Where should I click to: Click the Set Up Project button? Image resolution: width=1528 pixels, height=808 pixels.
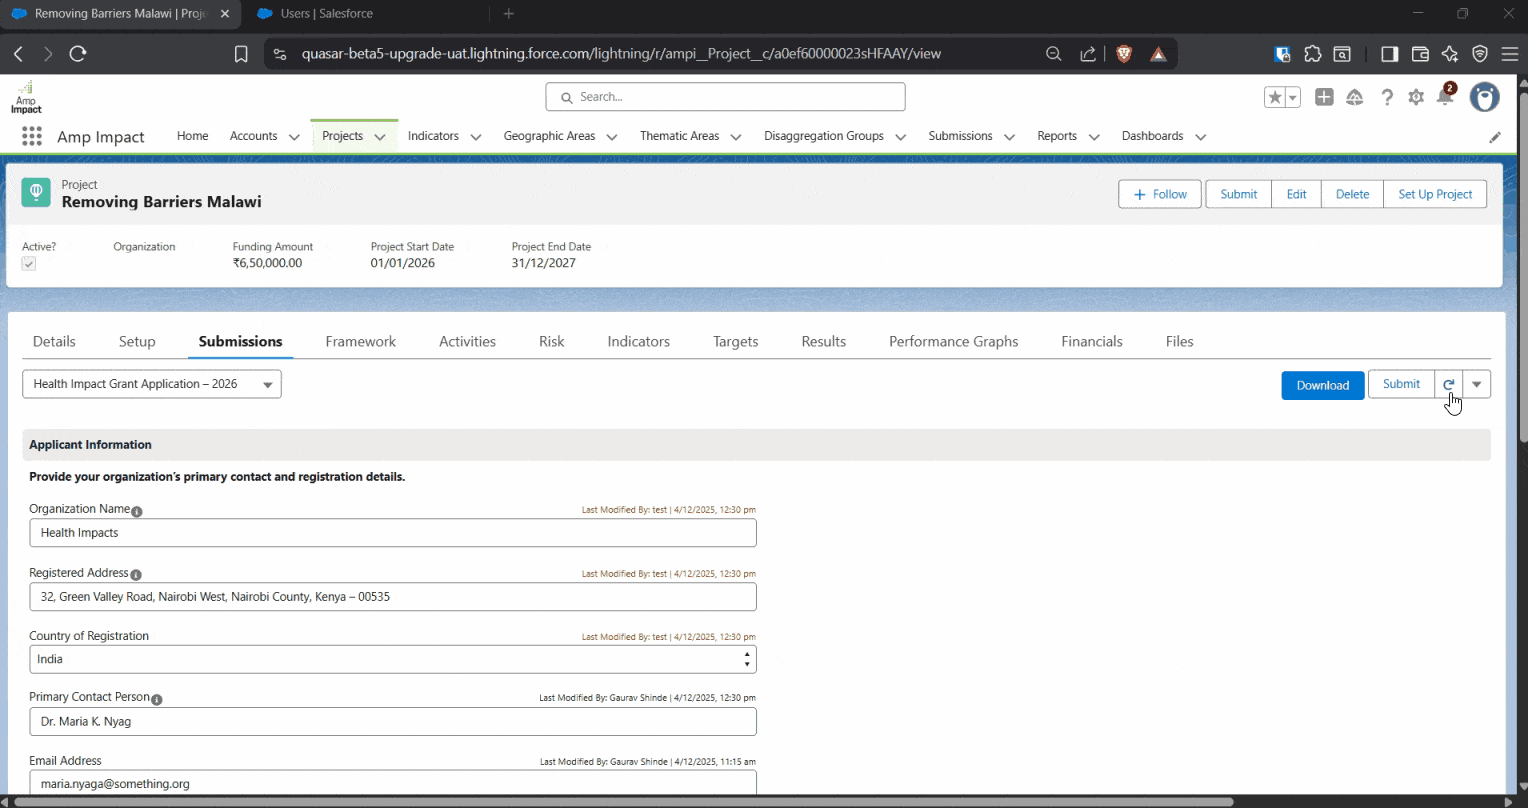click(1434, 194)
